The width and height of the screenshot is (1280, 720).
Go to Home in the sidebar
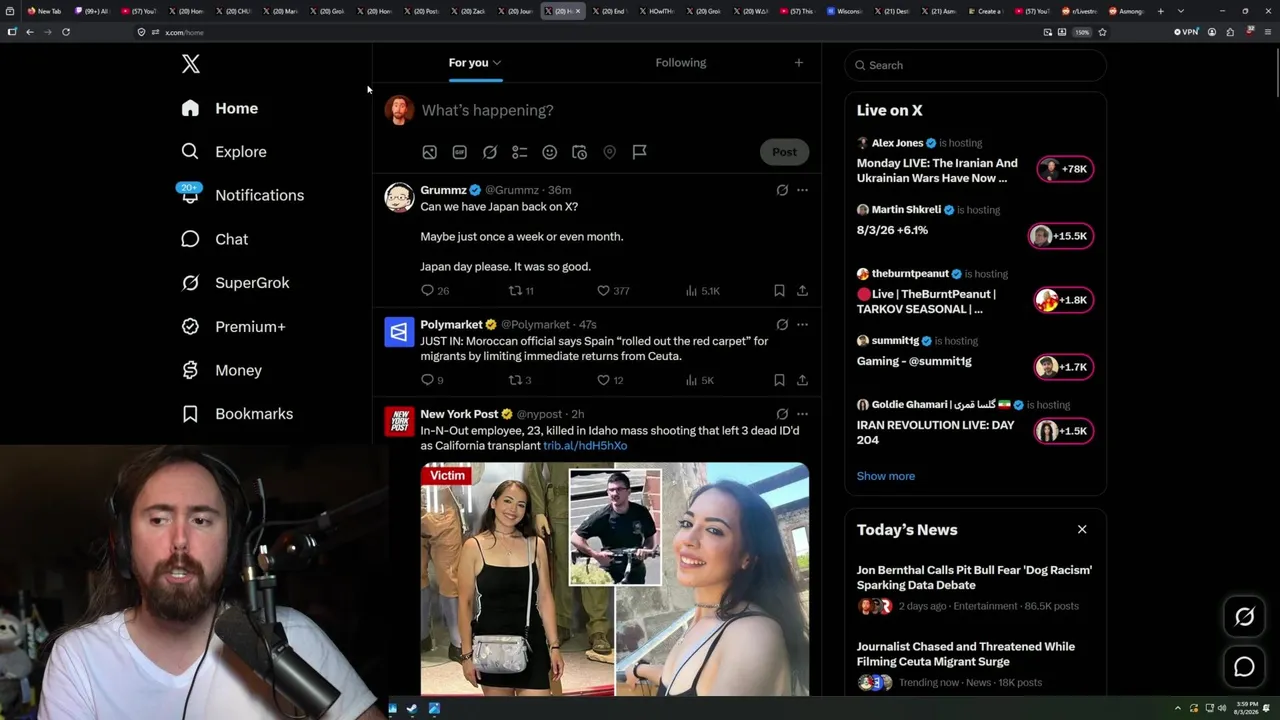220,108
